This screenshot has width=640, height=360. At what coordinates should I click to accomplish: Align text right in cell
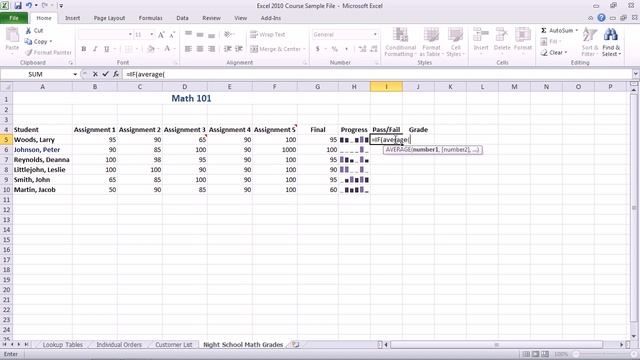pos(211,49)
